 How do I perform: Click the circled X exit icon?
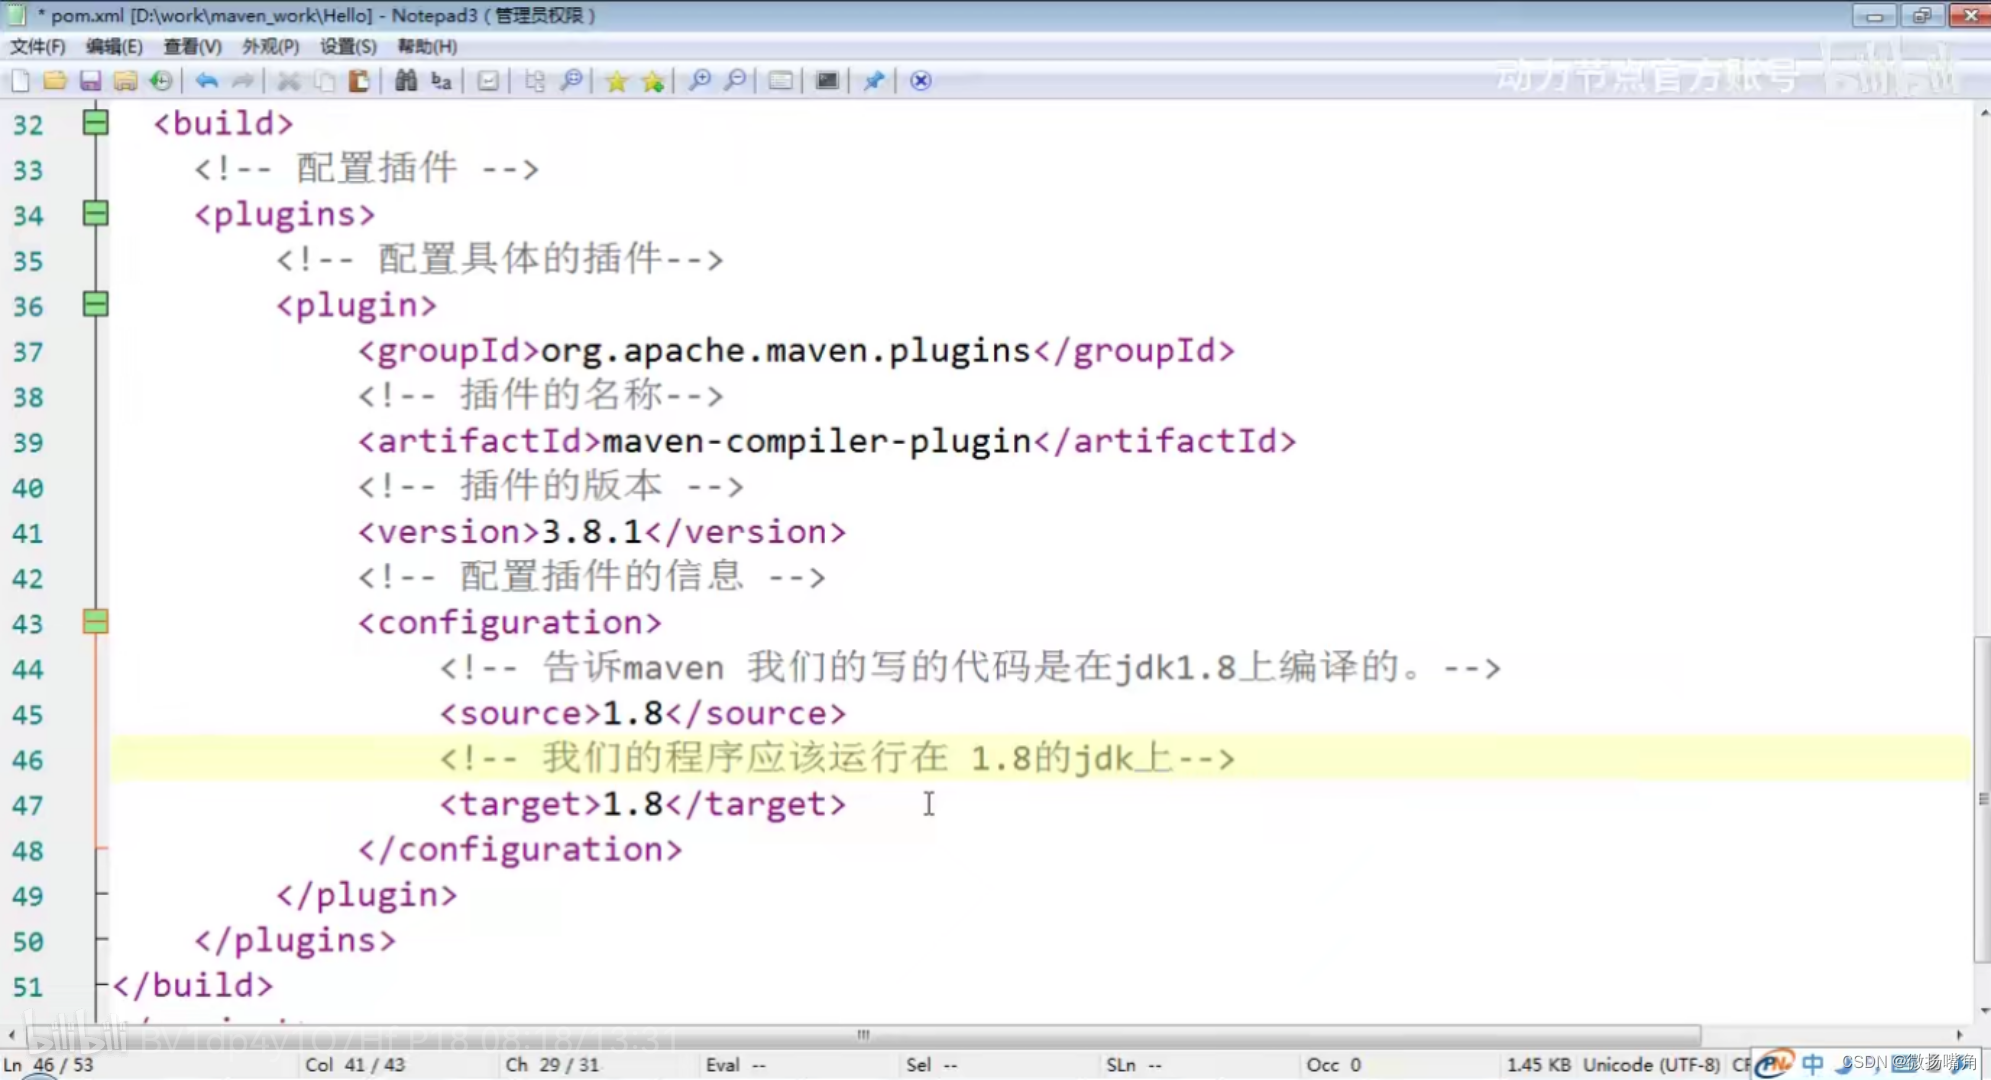pos(921,81)
